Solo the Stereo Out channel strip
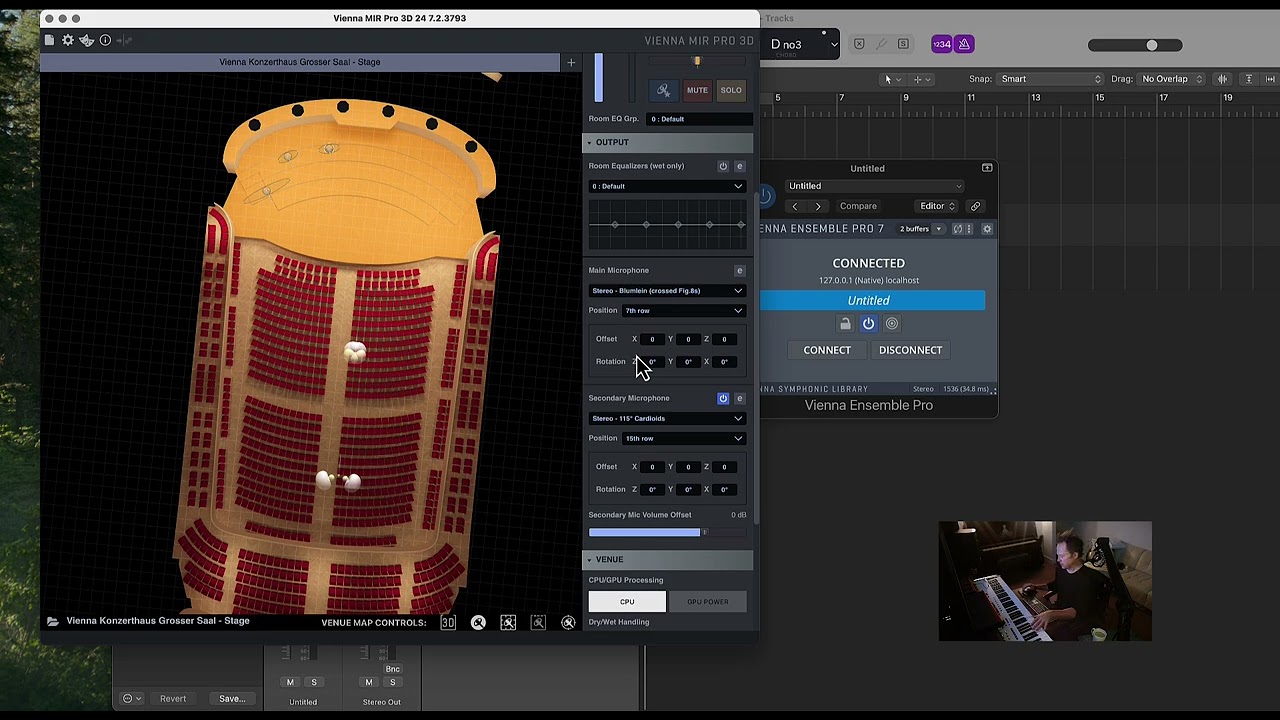1280x720 pixels. 392,682
